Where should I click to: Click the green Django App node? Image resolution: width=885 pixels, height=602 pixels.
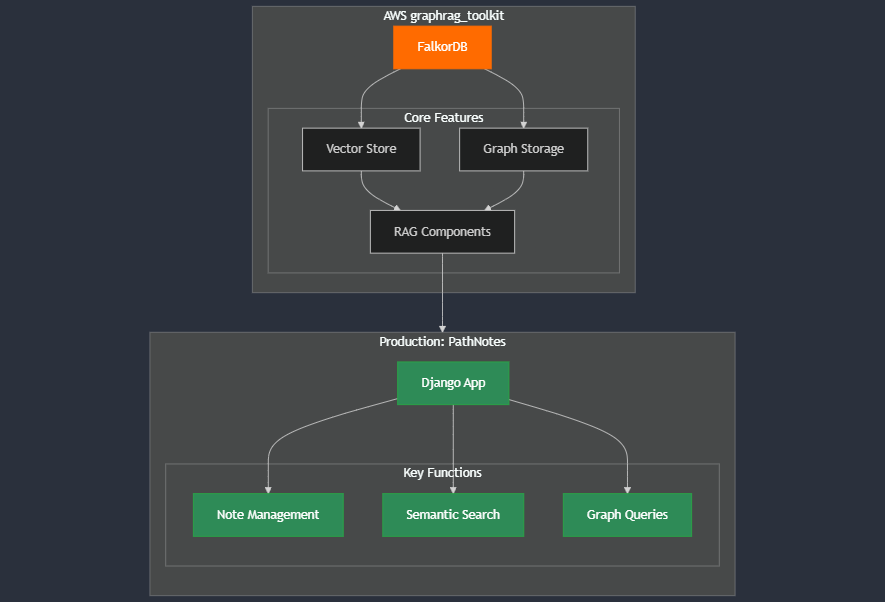click(x=453, y=382)
